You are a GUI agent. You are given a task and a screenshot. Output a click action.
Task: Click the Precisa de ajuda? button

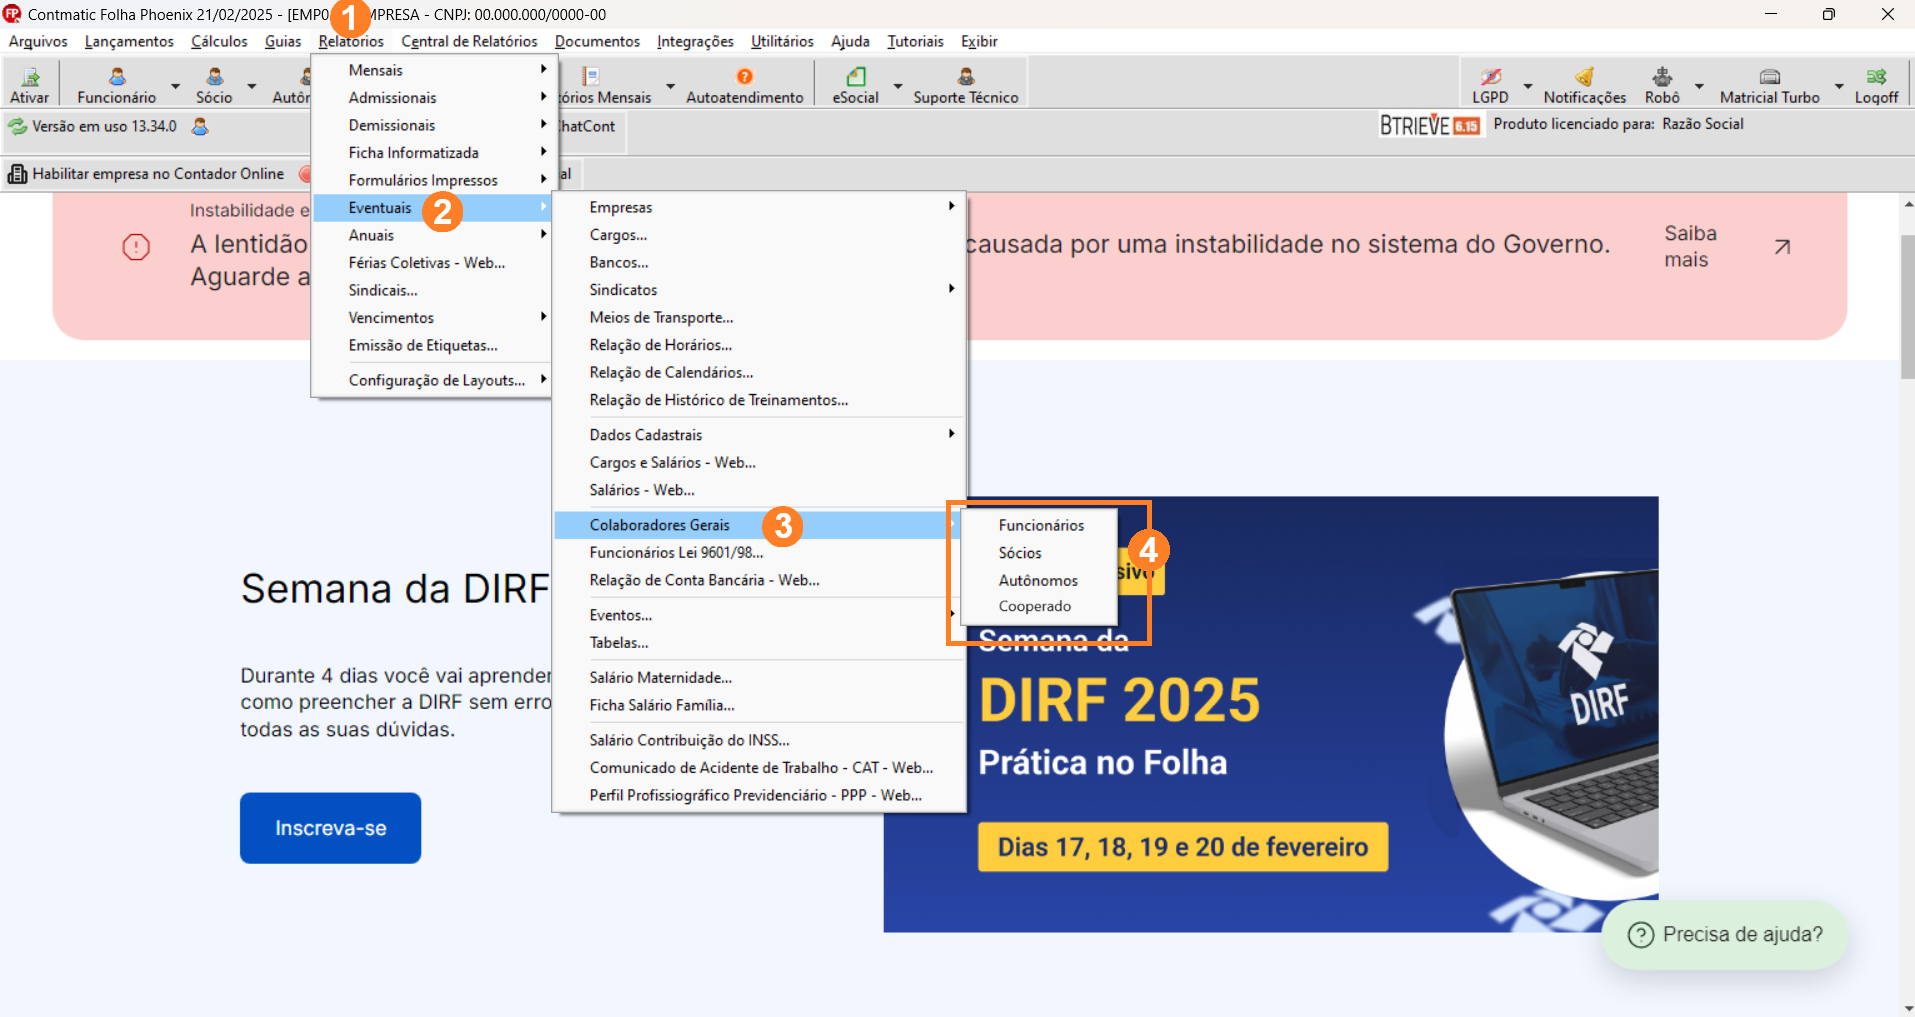point(1725,935)
